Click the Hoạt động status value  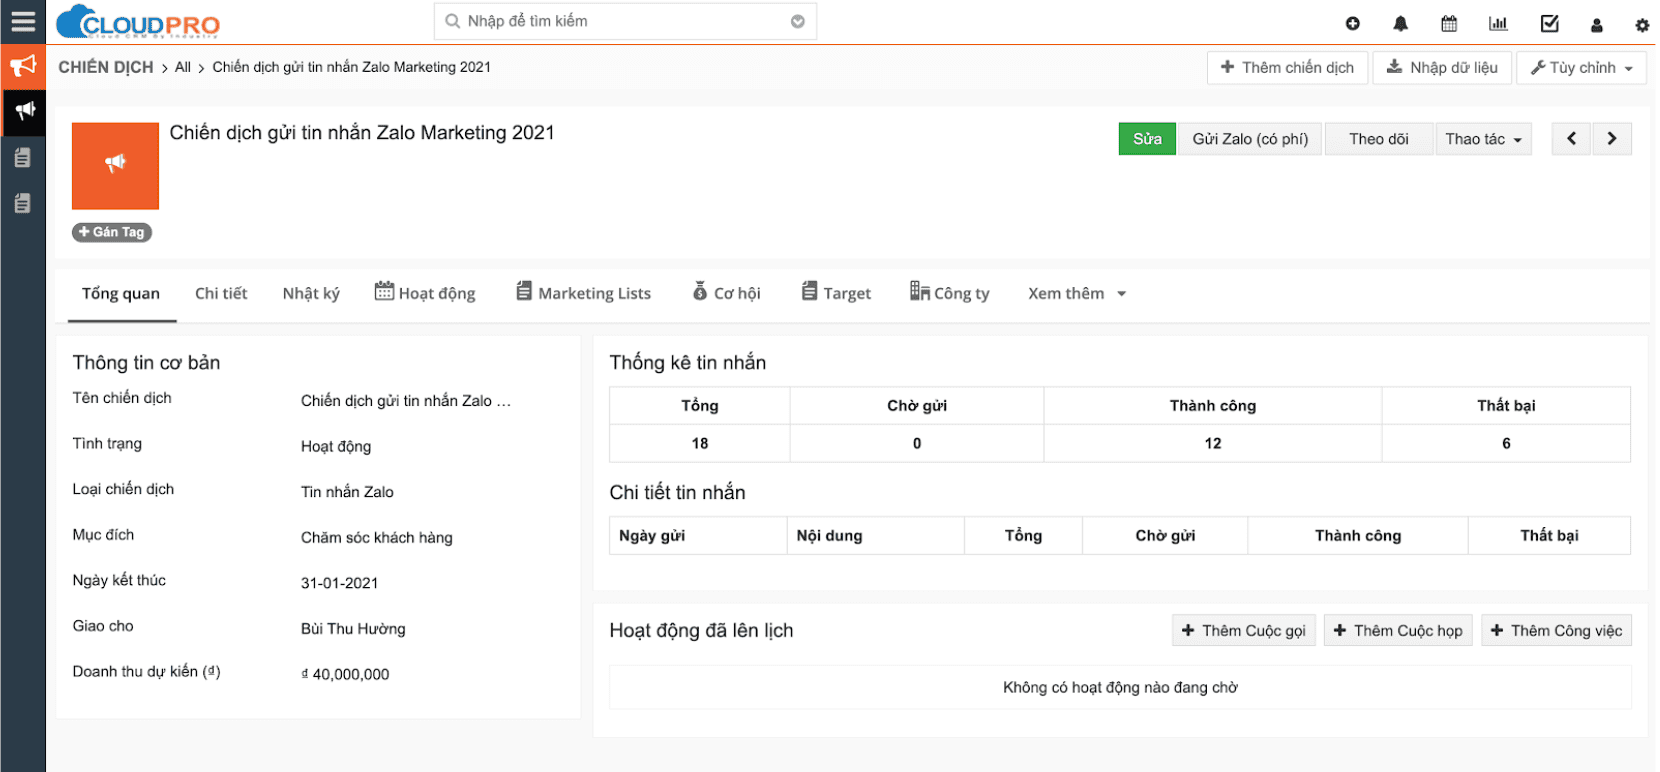coord(336,446)
